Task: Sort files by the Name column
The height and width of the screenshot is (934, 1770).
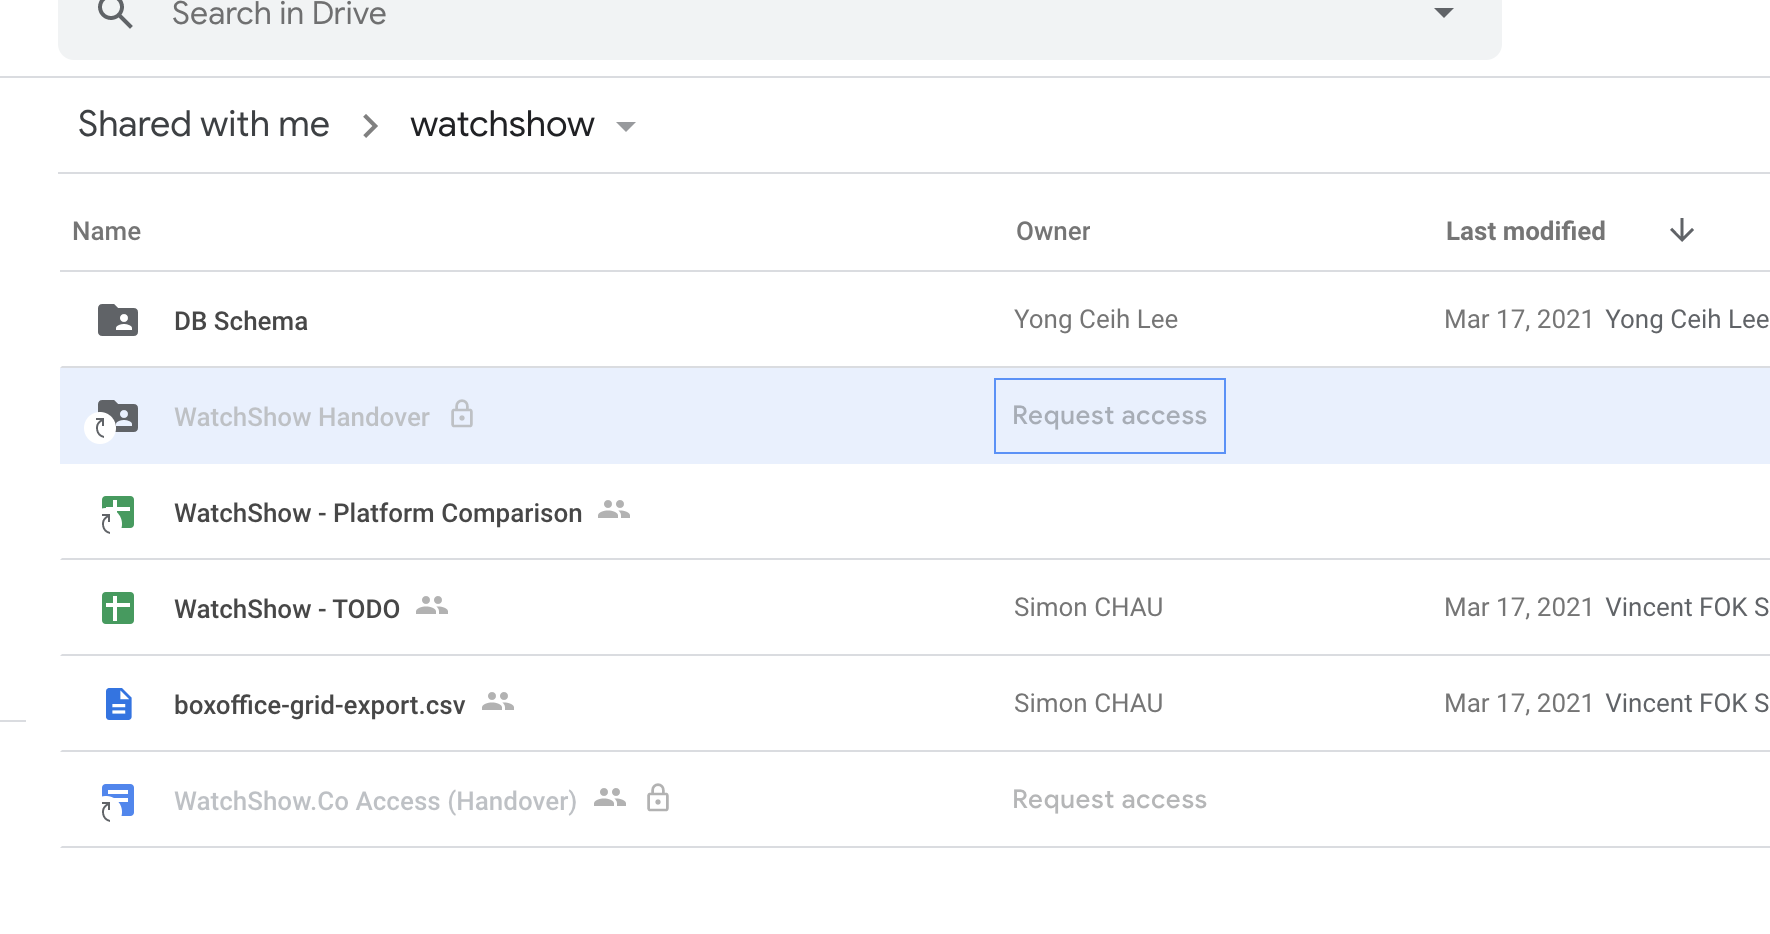Action: 107,231
